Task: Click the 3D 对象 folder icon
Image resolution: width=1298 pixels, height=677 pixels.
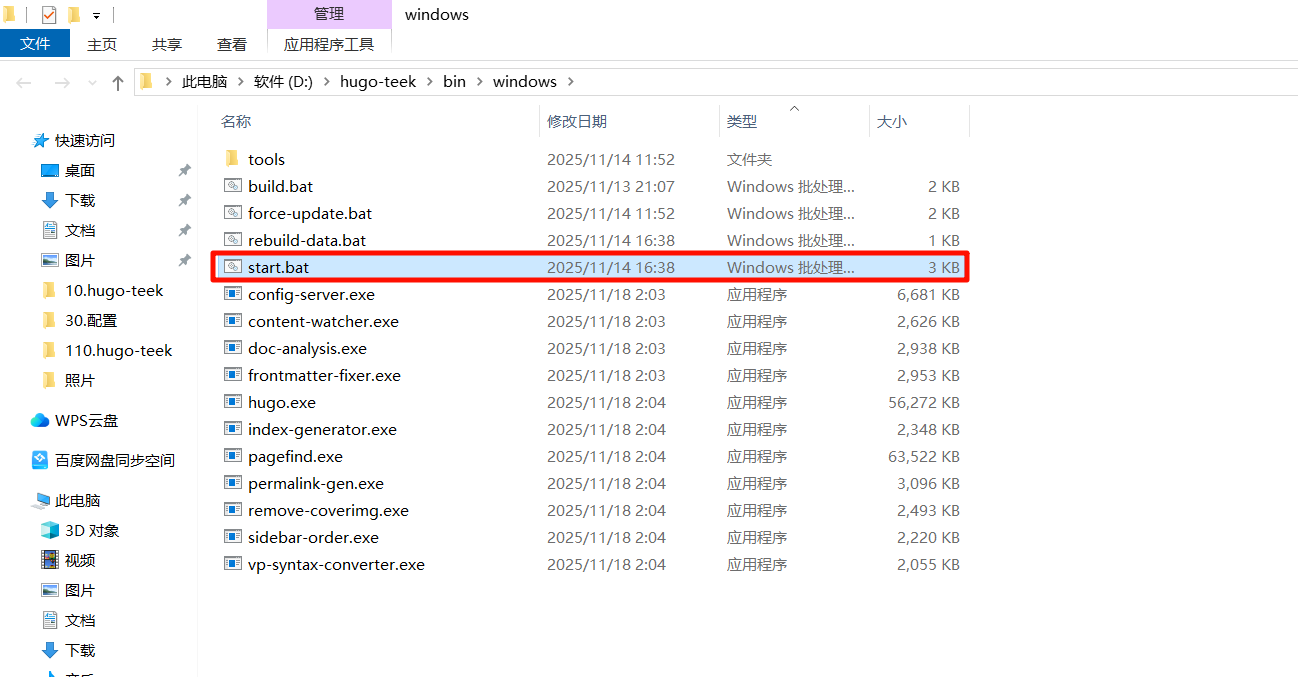Action: [50, 530]
